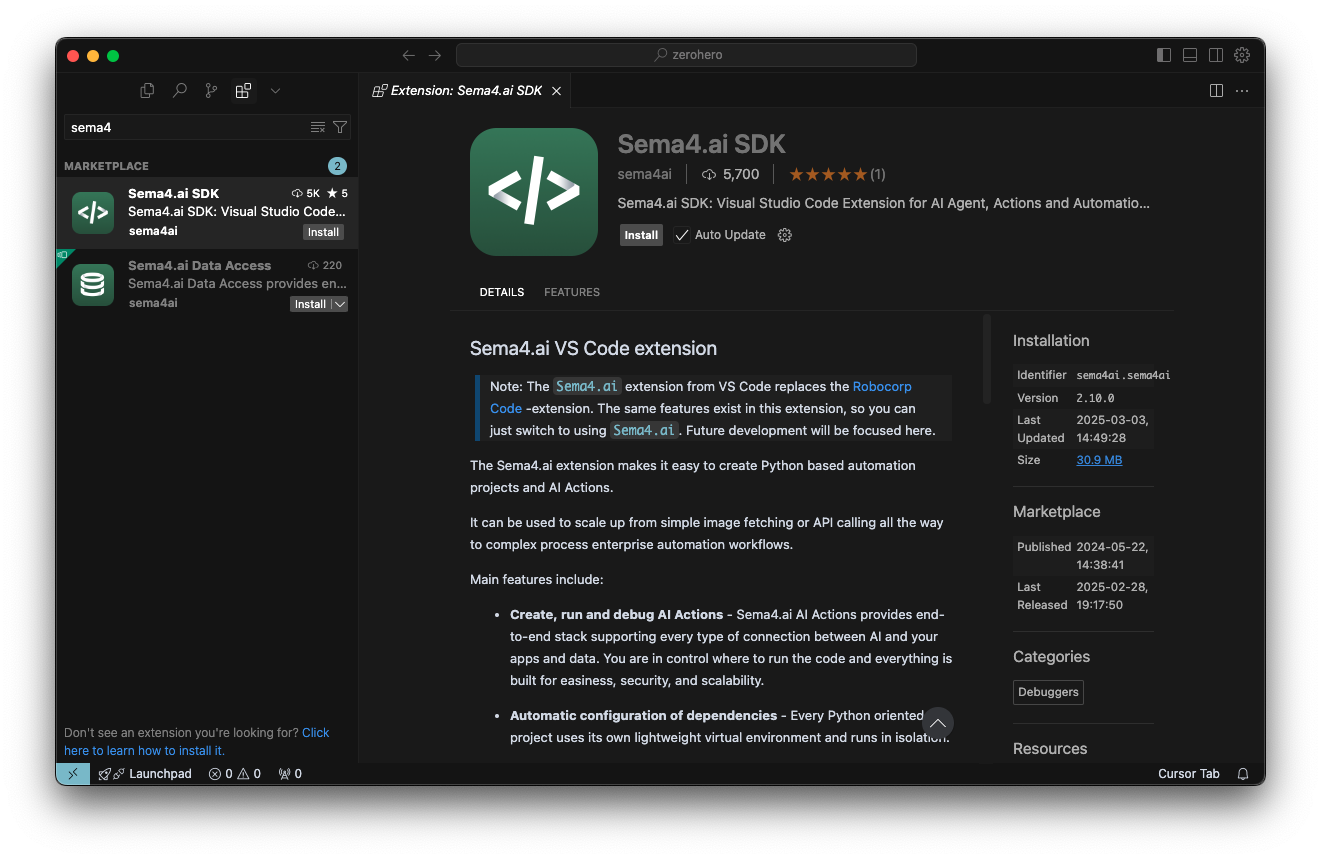Open the Explorer view icon
Screen dimensions: 1321x859
[x=147, y=90]
